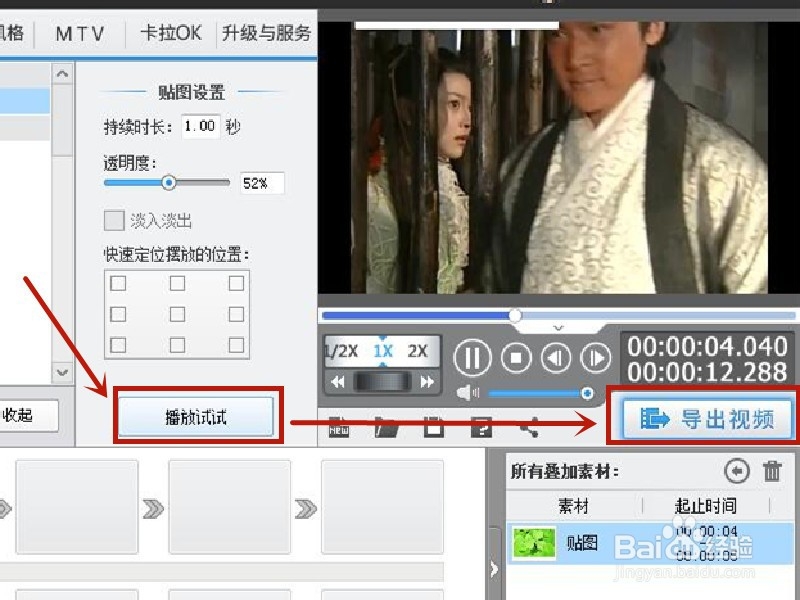Click the 起止时间 column header

(706, 506)
